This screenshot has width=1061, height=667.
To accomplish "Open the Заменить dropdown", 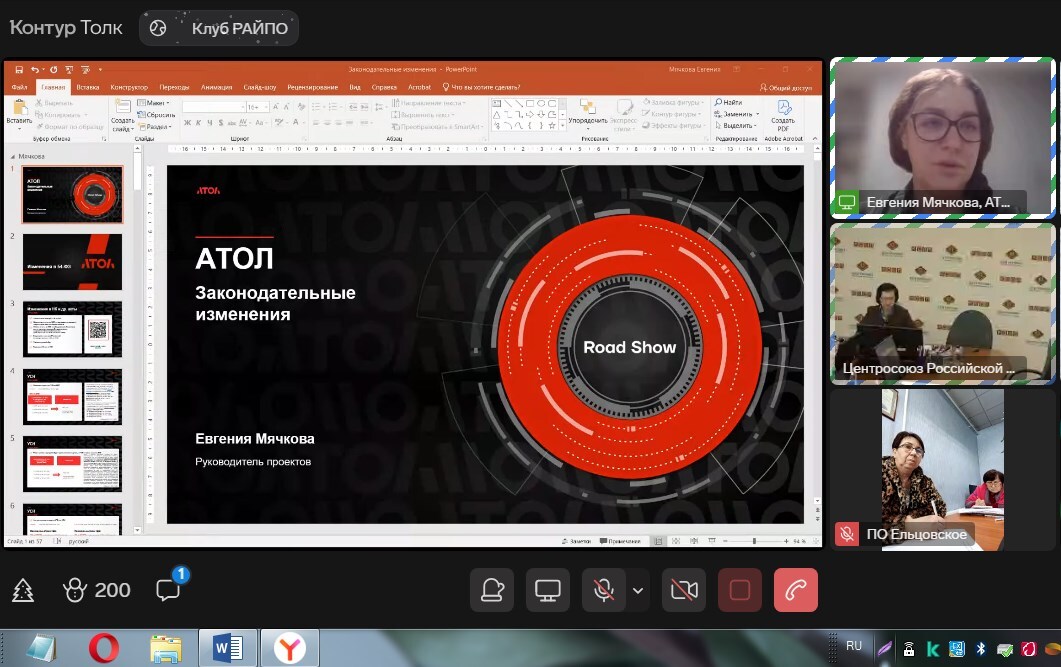I will (737, 114).
